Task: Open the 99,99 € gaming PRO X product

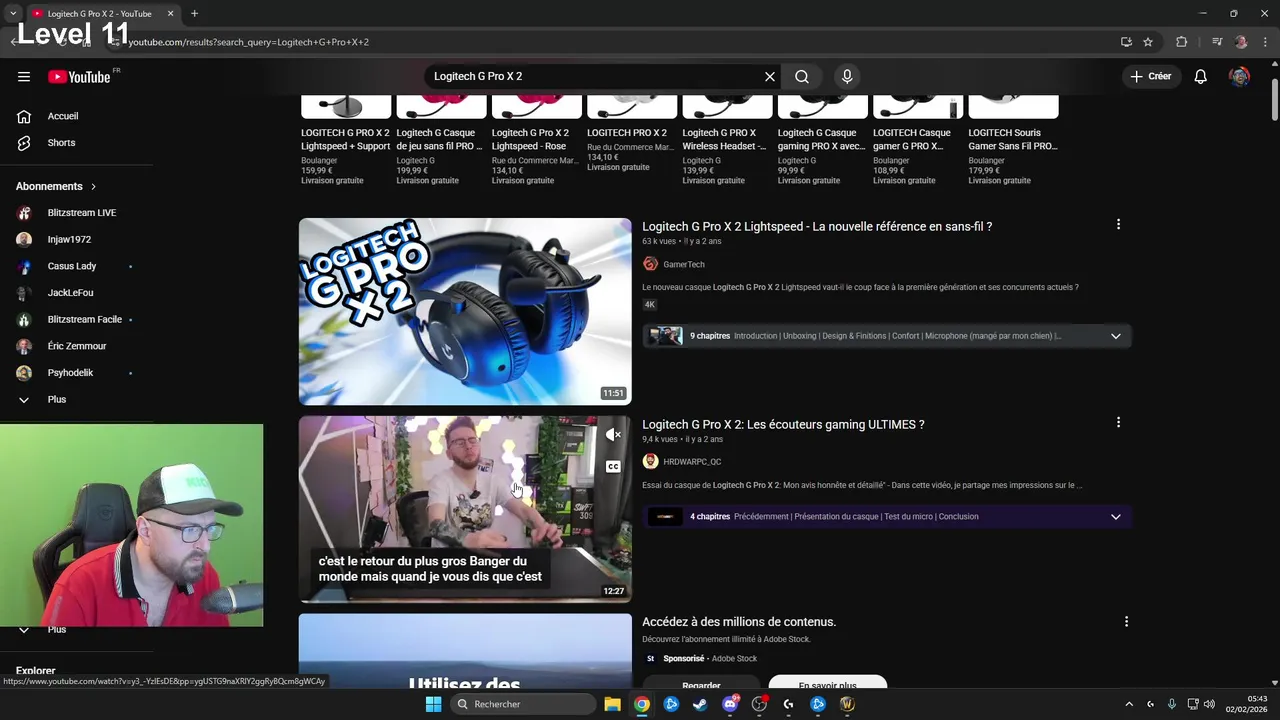Action: coord(822,141)
